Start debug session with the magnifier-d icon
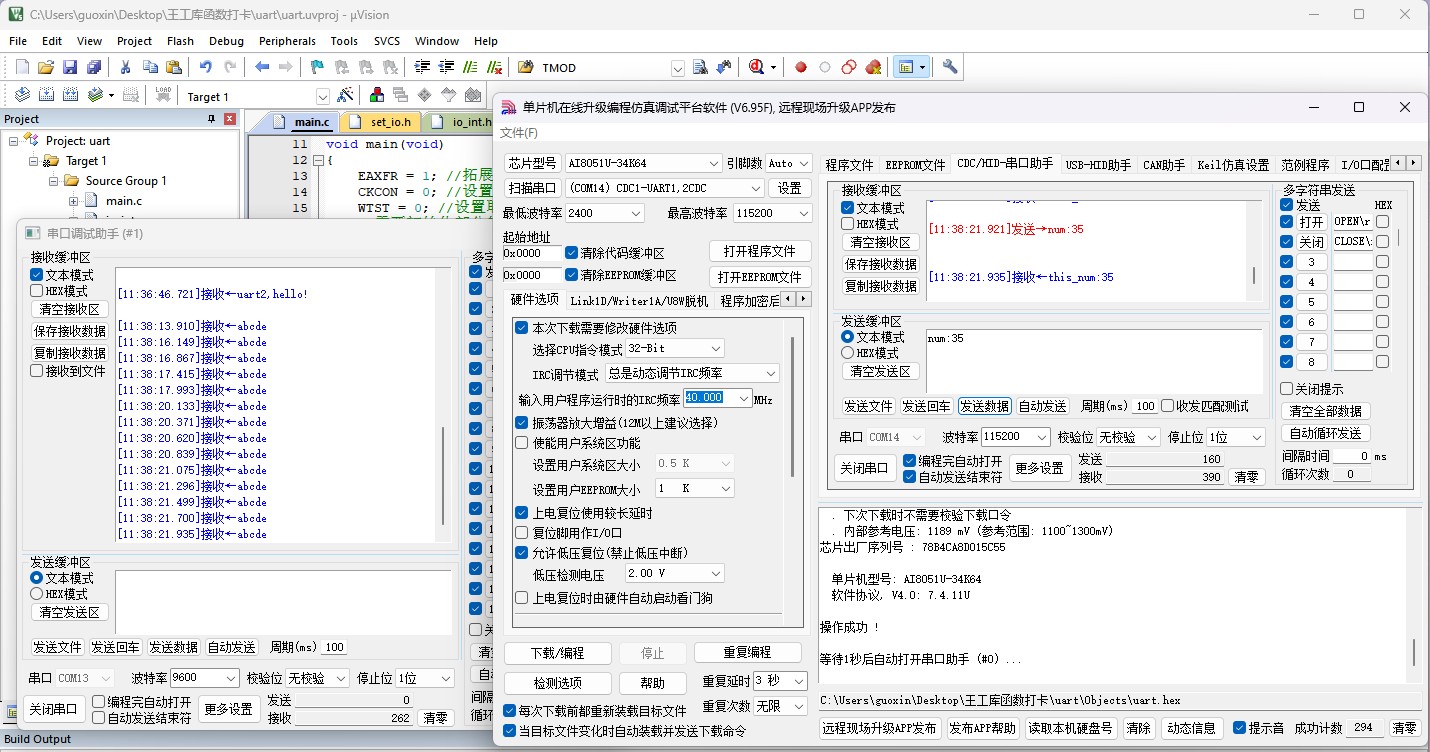The height and width of the screenshot is (752, 1430). 757,67
